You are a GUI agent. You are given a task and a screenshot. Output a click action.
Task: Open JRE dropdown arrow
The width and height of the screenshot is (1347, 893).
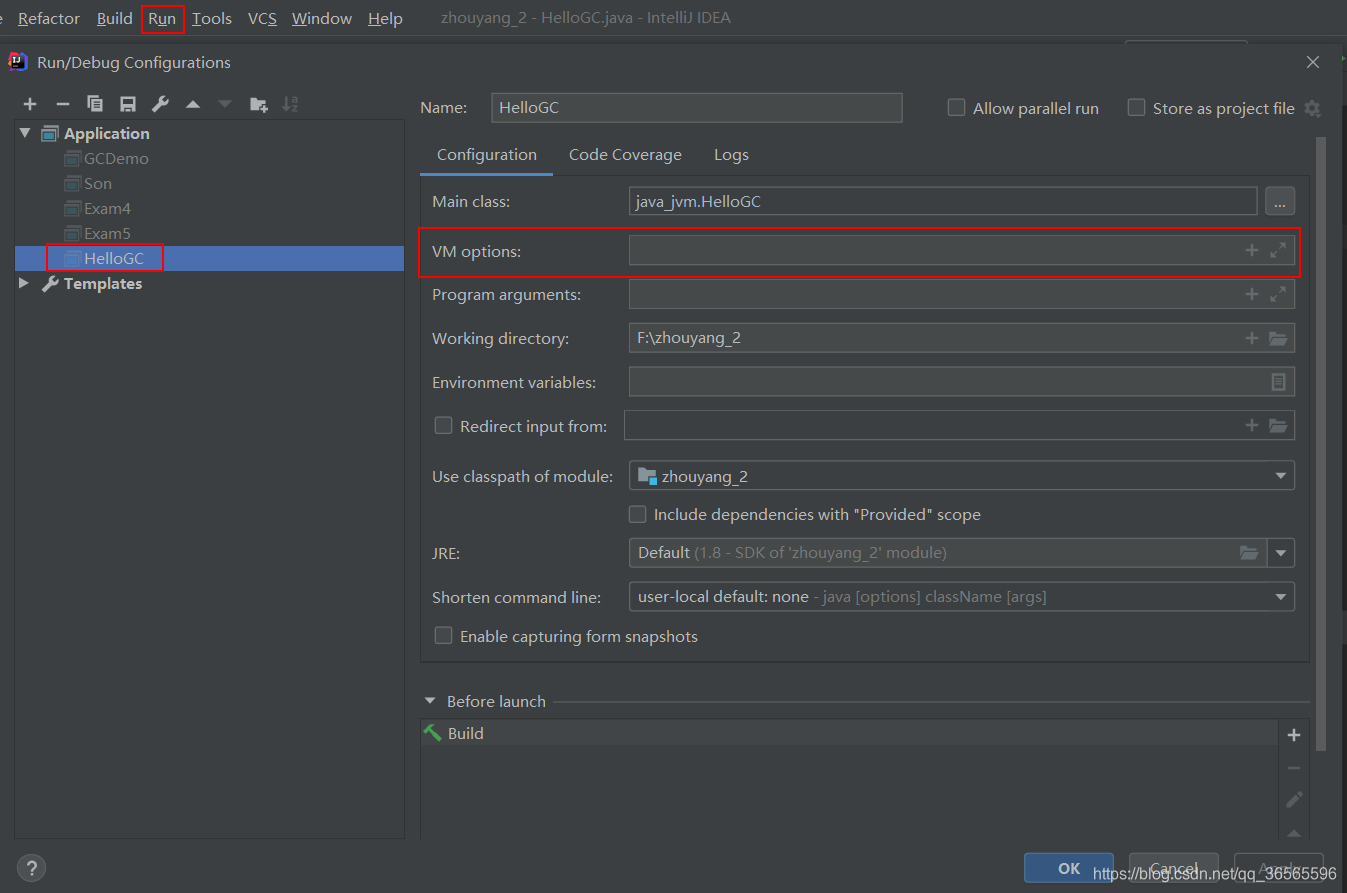pos(1281,552)
